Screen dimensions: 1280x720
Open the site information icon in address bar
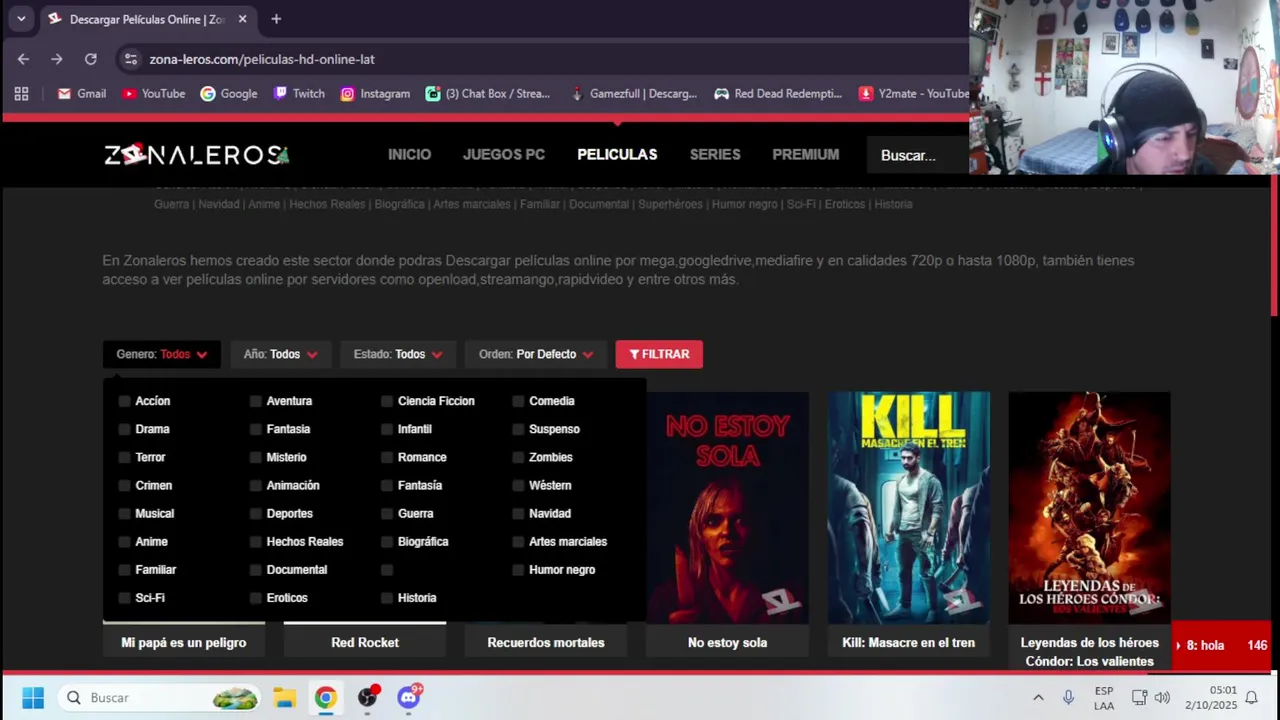click(131, 59)
